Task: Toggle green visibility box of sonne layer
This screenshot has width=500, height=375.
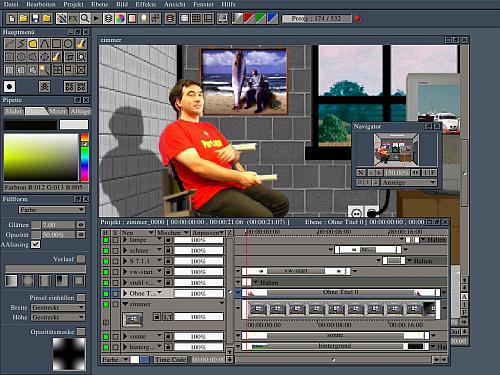Action: click(106, 336)
